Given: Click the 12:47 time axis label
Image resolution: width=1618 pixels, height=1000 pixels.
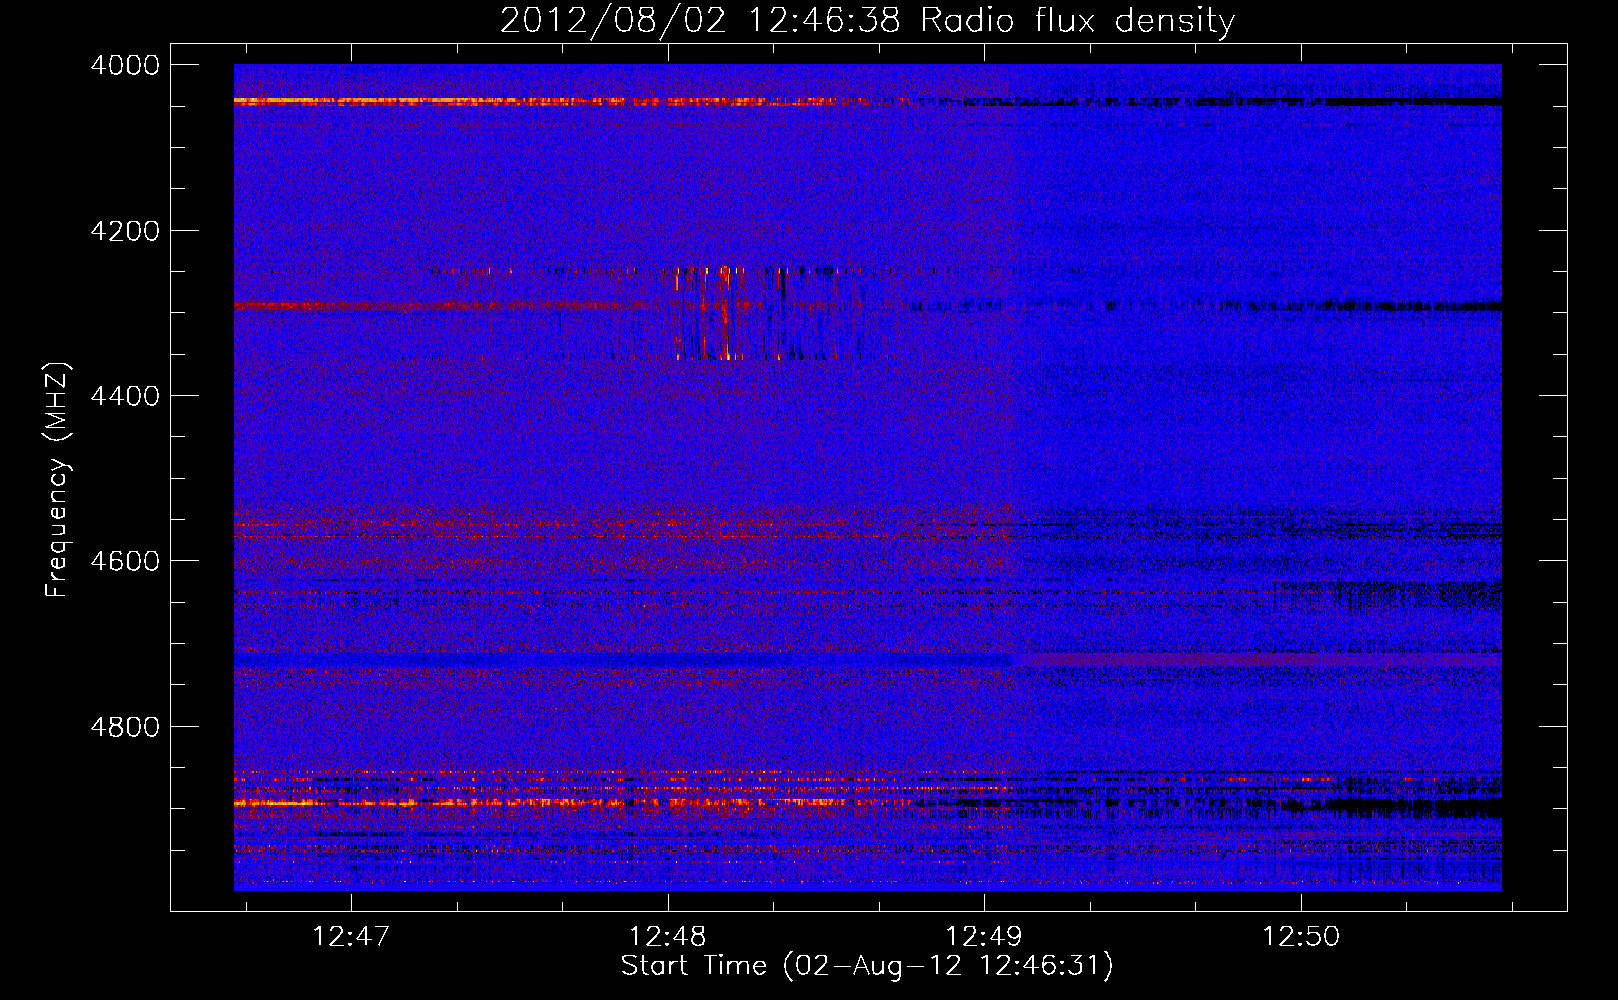Looking at the screenshot, I should coord(350,936).
